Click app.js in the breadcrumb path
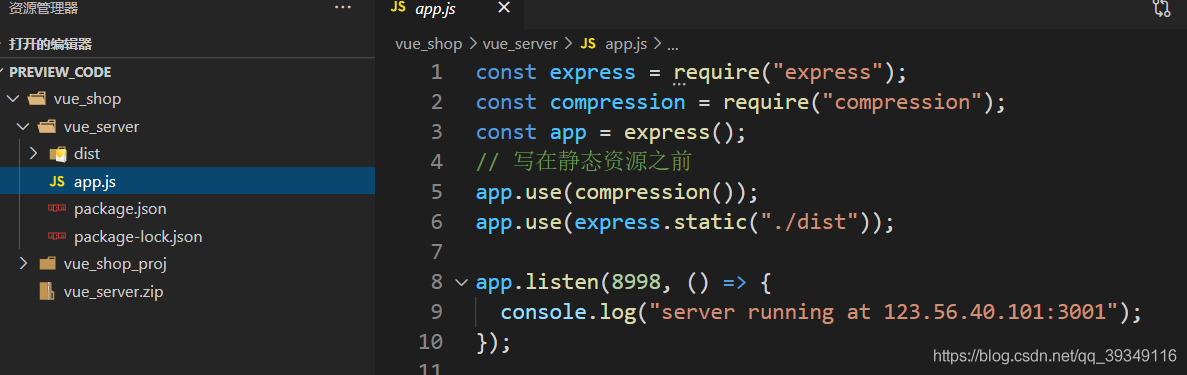The width and height of the screenshot is (1187, 375). [626, 44]
